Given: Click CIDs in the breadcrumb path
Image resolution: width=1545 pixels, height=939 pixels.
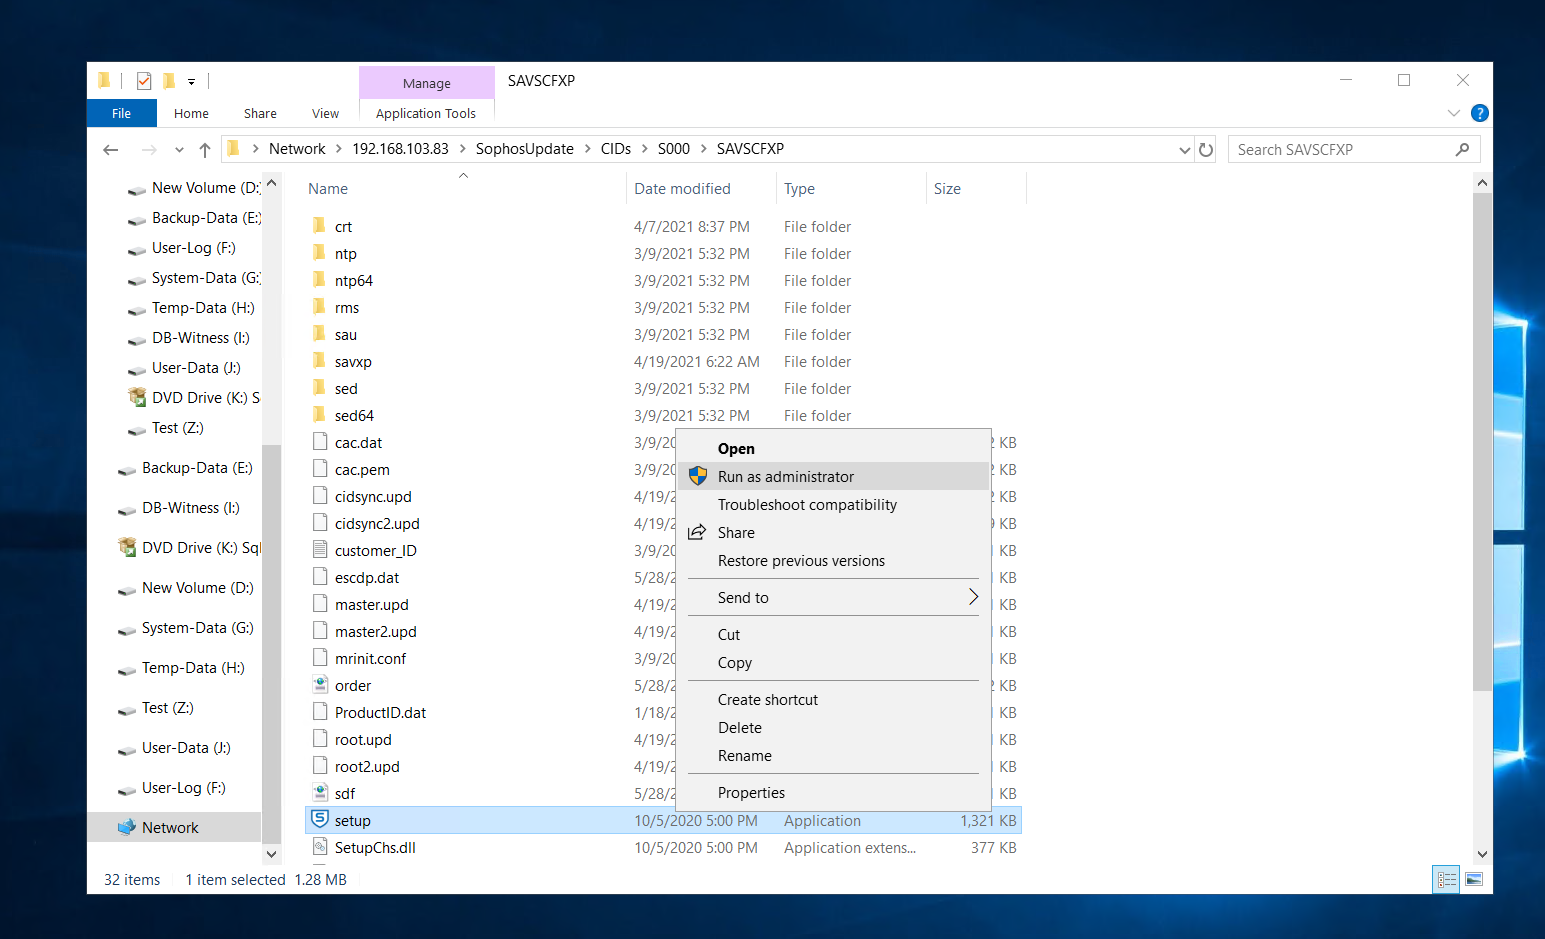Looking at the screenshot, I should 615,149.
